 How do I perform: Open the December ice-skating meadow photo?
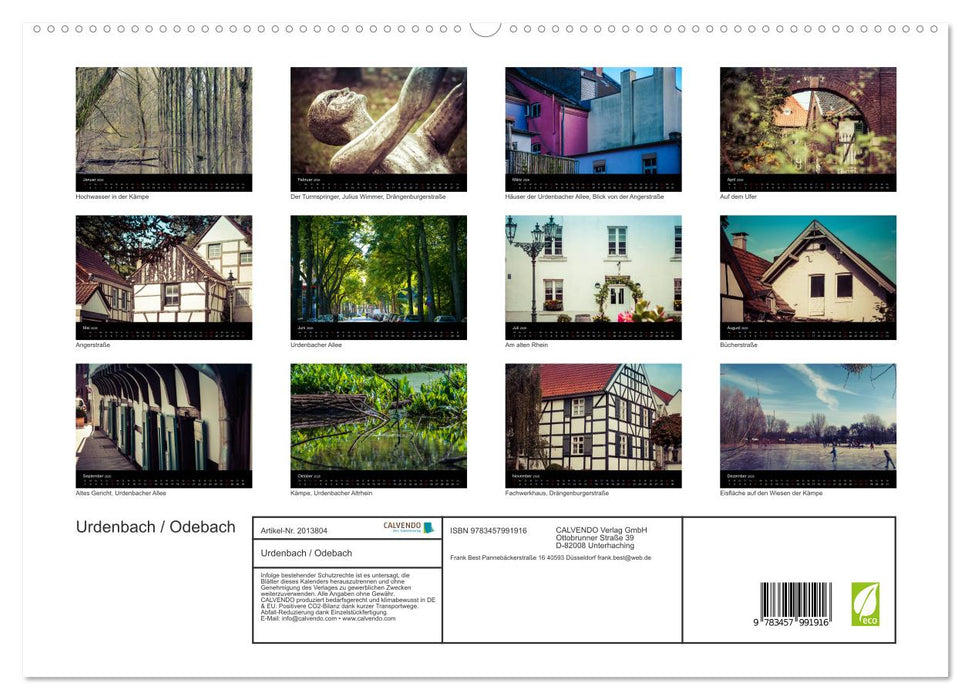point(808,423)
